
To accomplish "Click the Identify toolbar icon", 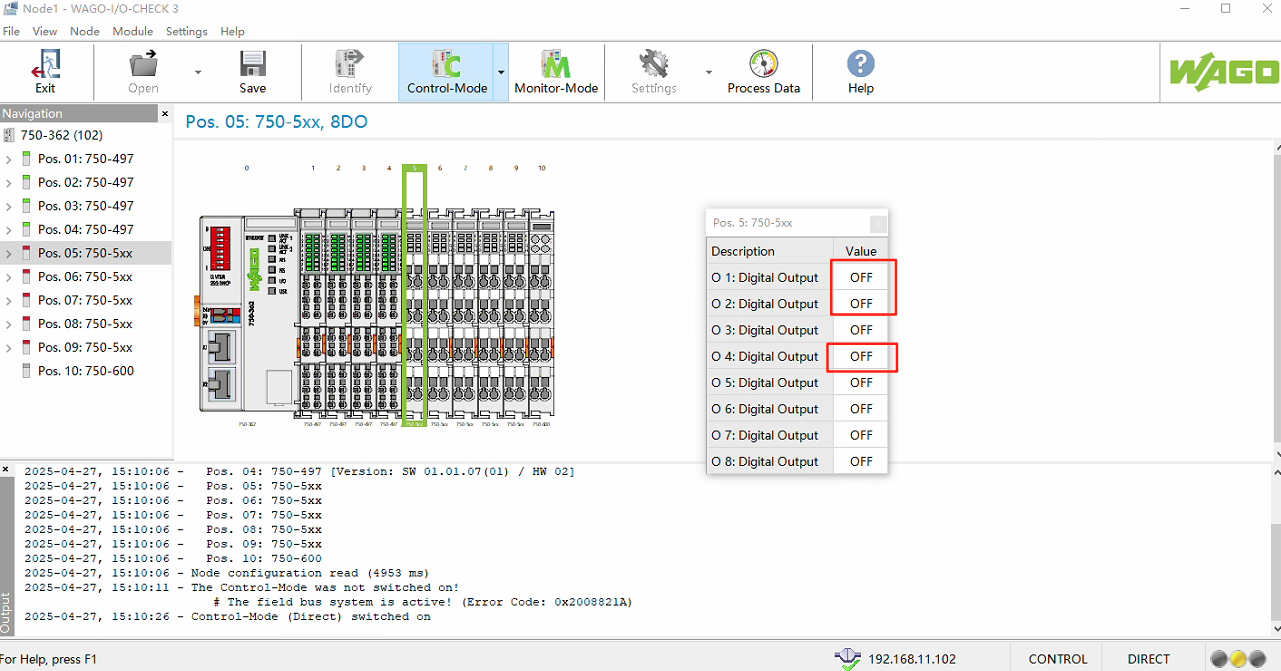I will pos(350,64).
